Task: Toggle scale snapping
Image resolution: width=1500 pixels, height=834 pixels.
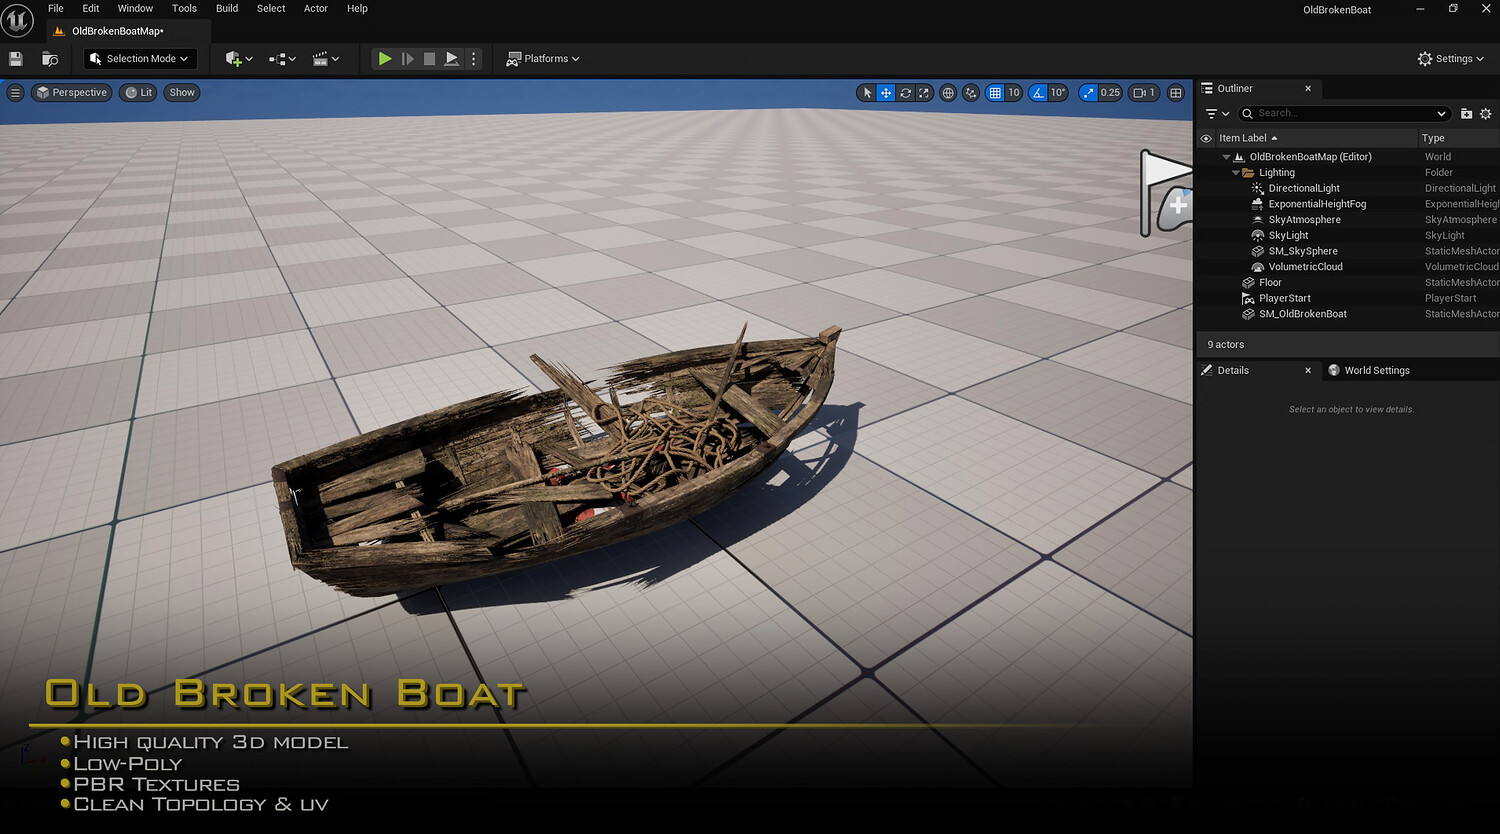Action: pos(1088,93)
